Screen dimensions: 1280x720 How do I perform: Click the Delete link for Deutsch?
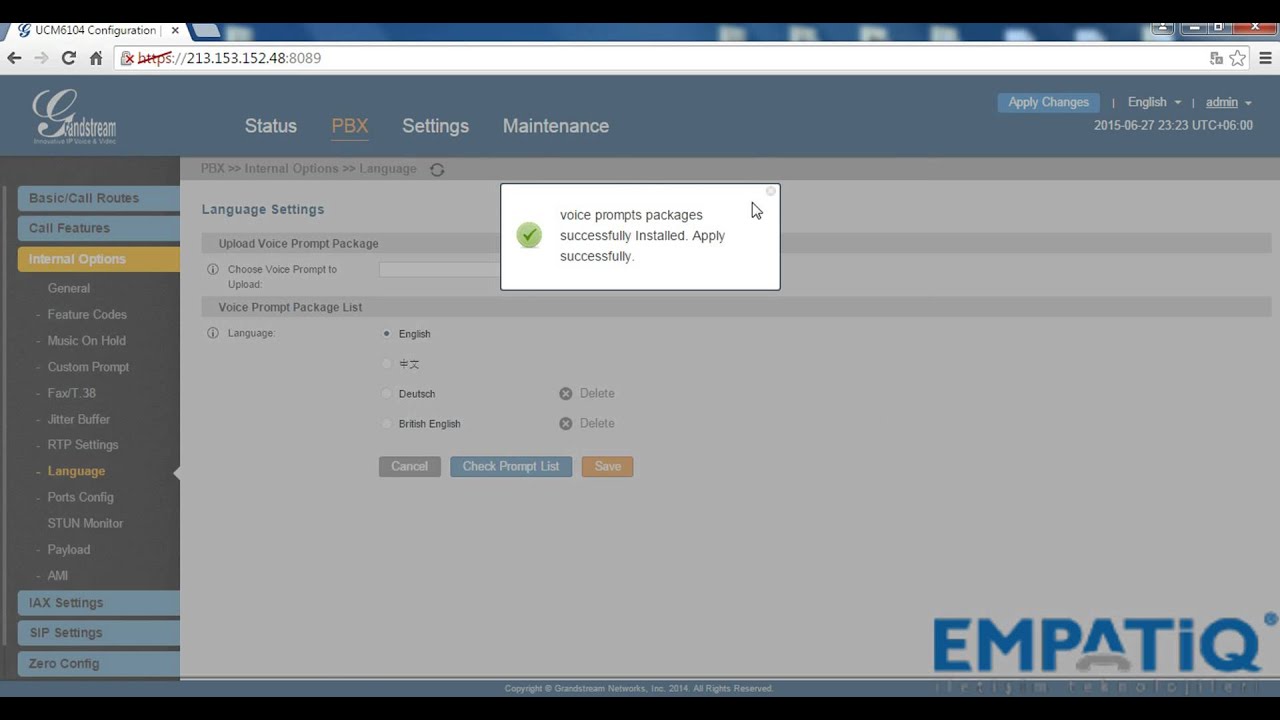click(x=597, y=394)
